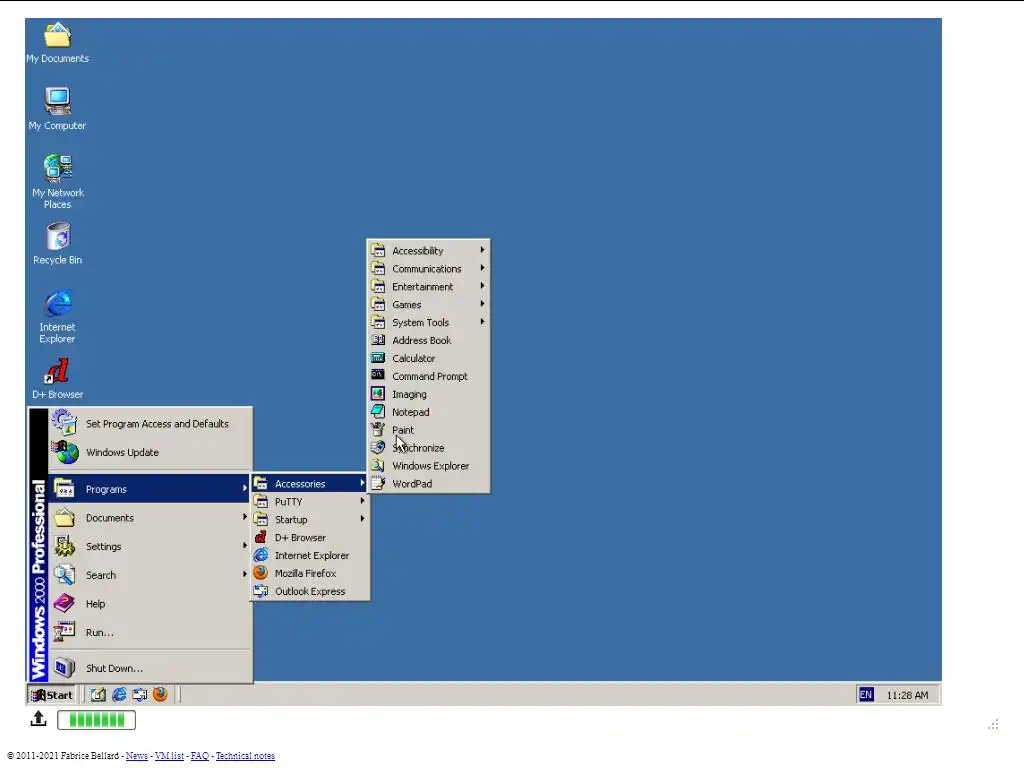Launch D+ Browser from Programs menu

310,537
